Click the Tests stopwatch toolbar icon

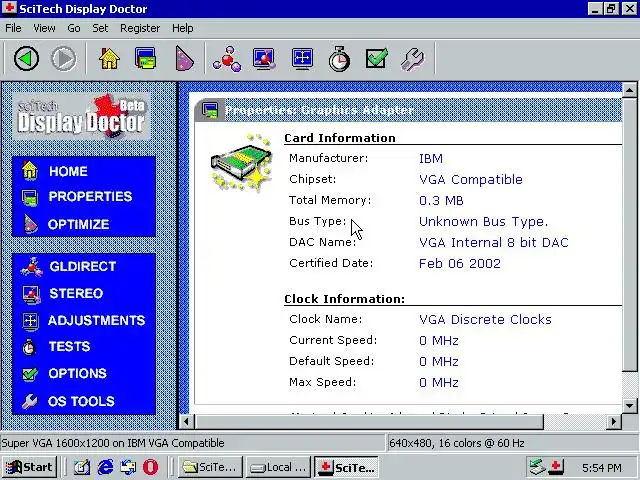point(339,59)
